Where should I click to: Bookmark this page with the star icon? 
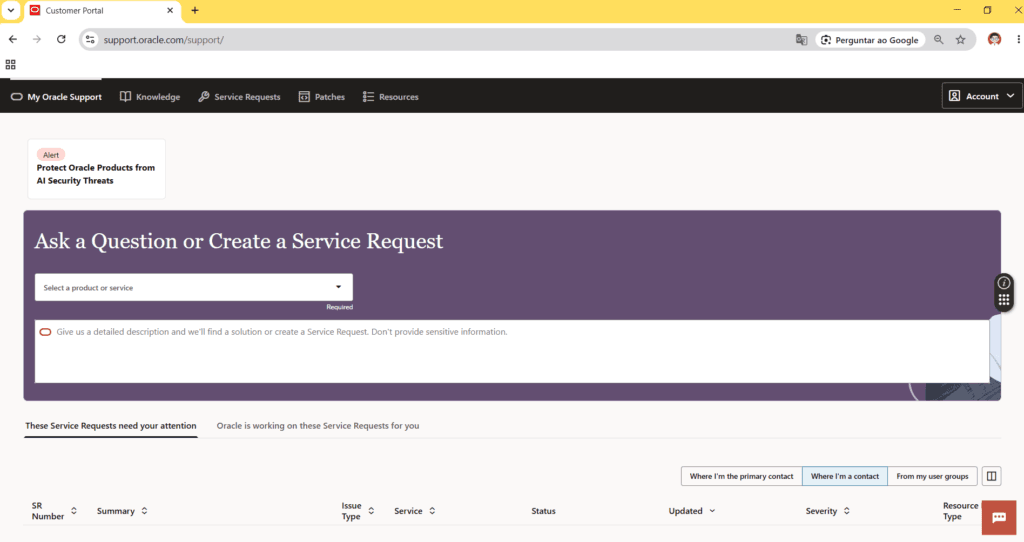961,40
